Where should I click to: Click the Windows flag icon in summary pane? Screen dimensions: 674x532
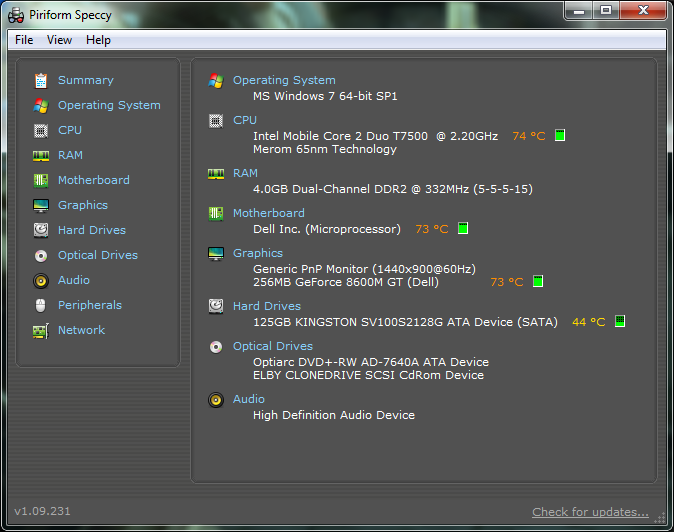point(216,80)
